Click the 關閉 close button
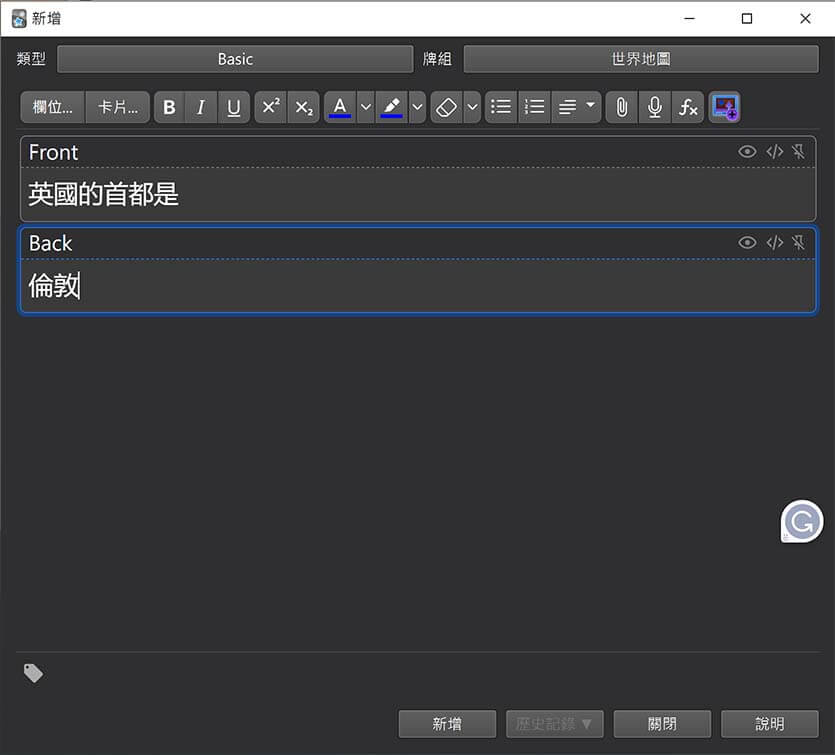The image size is (835, 755). 662,724
